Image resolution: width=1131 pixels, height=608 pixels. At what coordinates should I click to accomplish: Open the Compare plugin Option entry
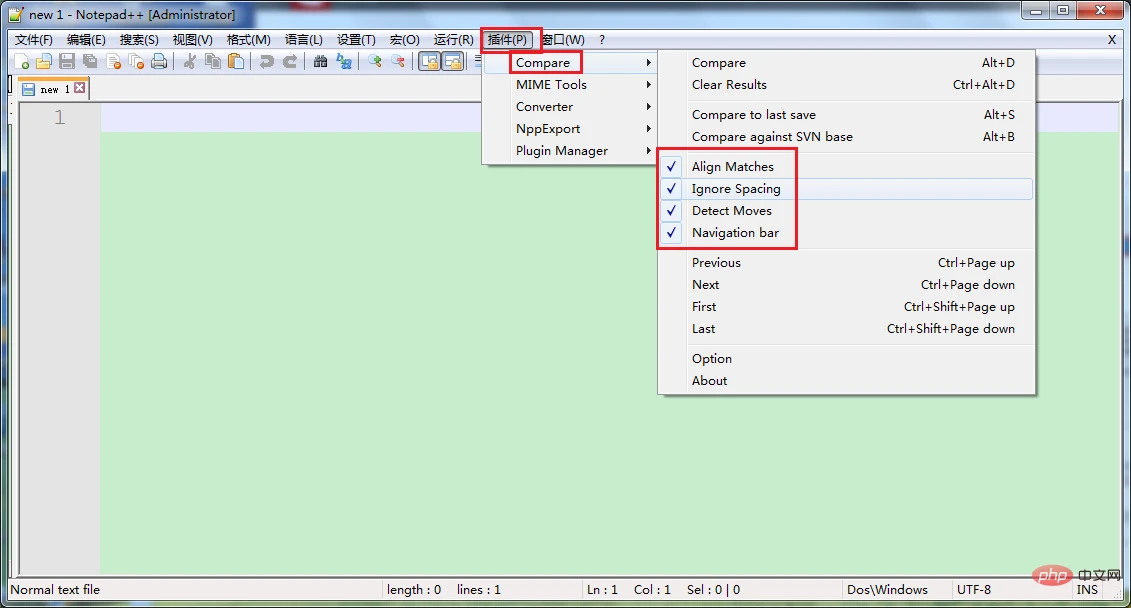click(x=711, y=359)
